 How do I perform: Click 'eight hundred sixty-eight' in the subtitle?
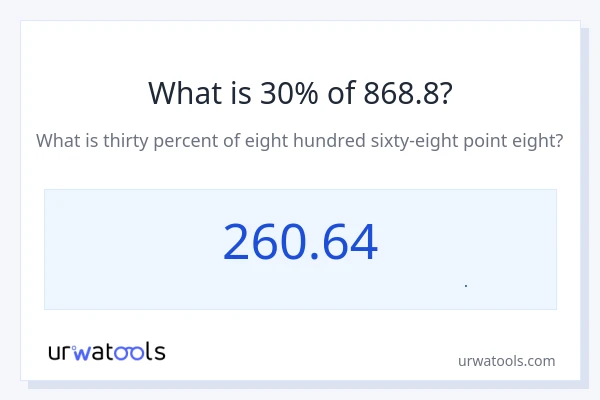point(349,141)
